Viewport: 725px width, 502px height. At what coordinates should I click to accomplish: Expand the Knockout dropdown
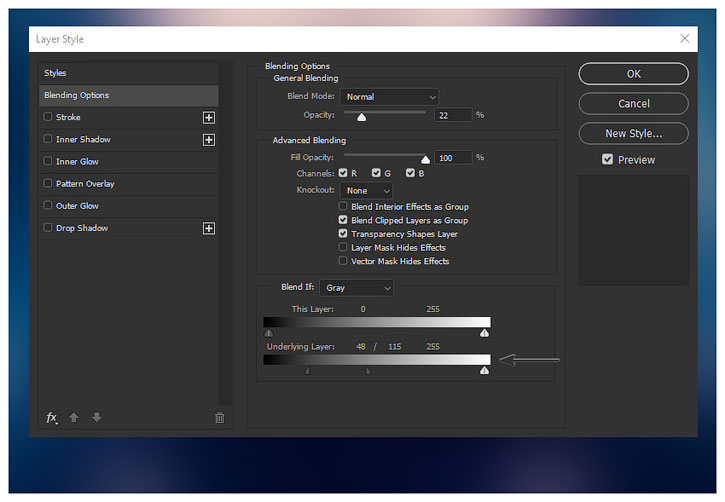[366, 190]
